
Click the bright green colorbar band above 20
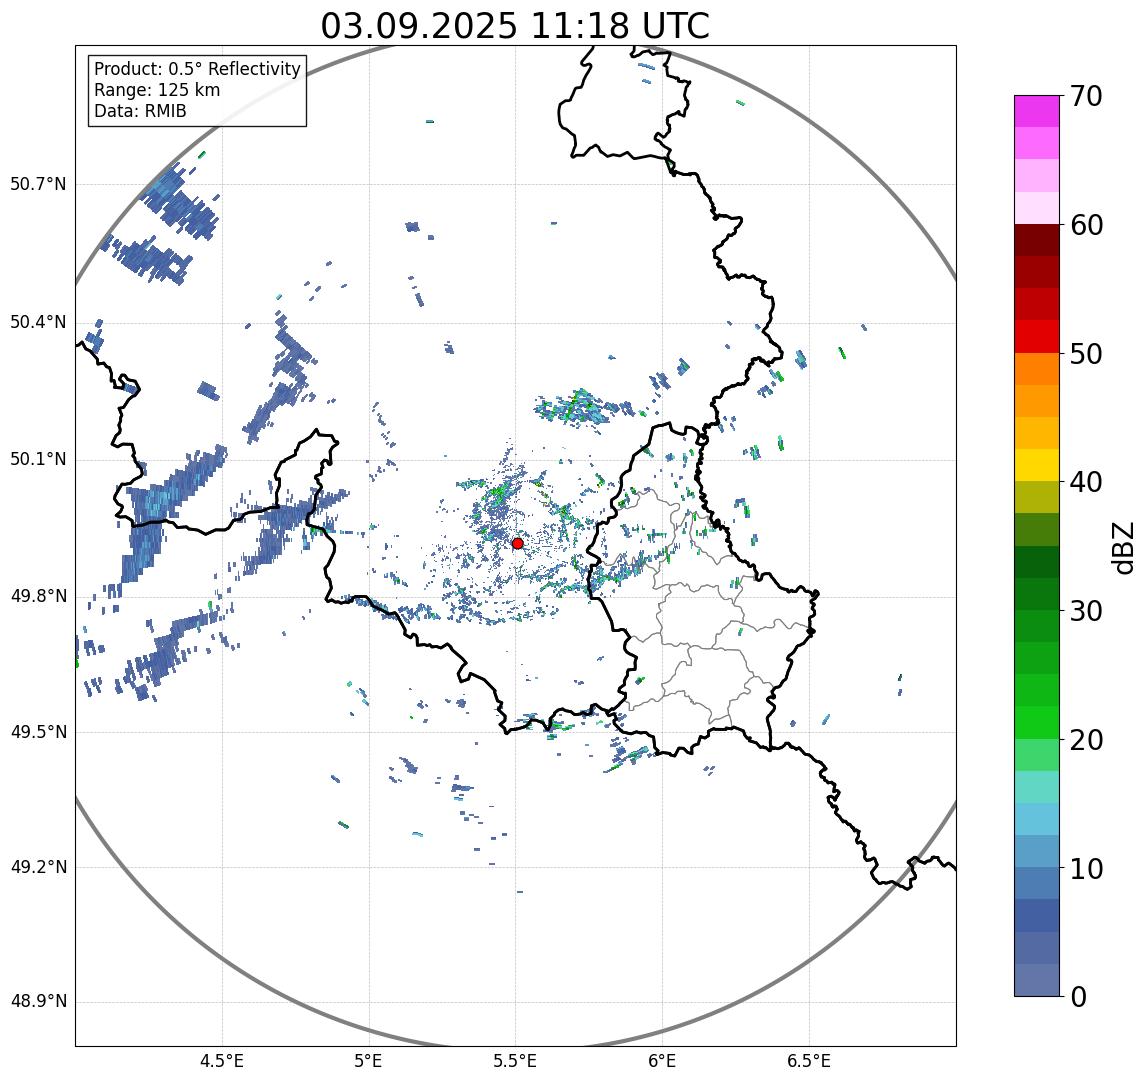[x=1037, y=723]
